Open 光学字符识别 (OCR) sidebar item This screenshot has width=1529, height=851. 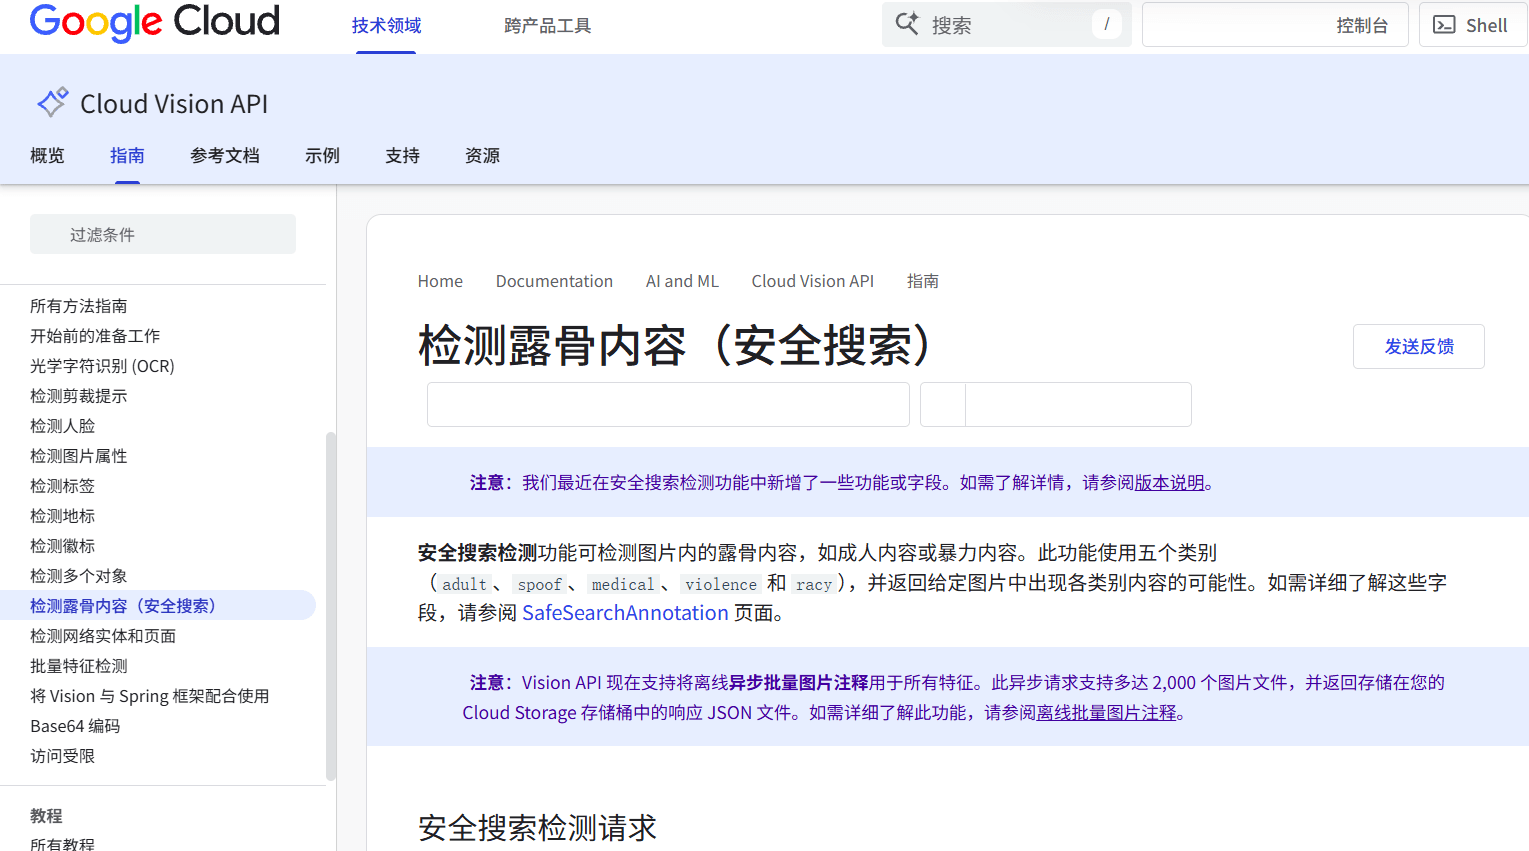point(102,366)
